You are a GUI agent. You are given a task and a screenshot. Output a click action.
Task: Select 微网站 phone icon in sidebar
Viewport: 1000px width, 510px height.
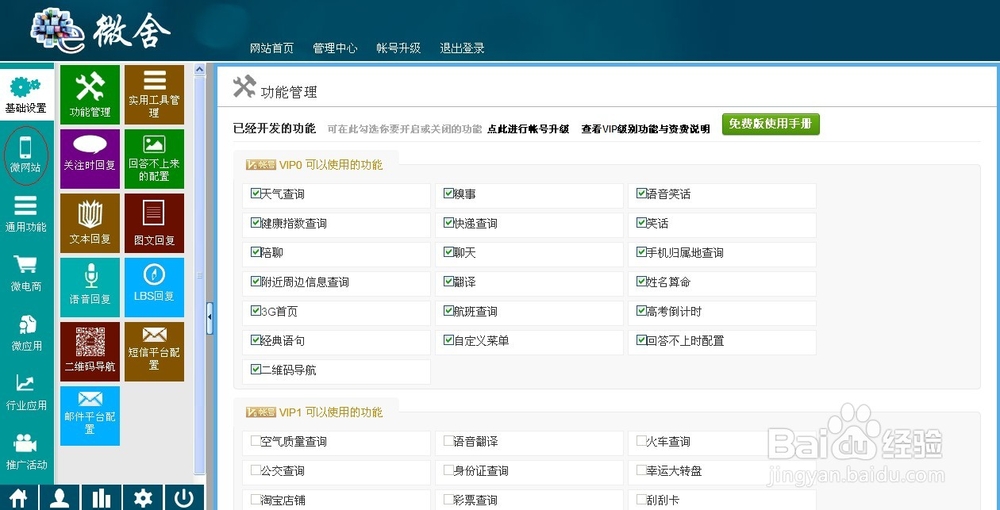click(26, 155)
